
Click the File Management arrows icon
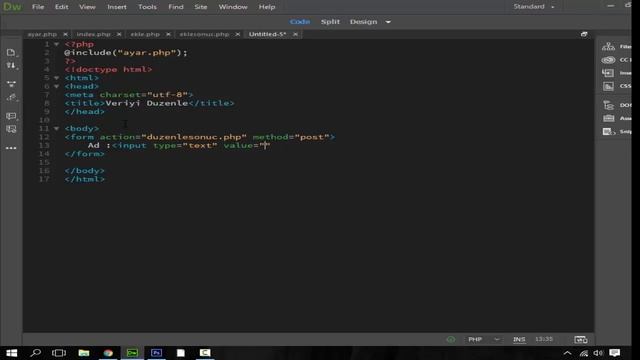[11, 66]
